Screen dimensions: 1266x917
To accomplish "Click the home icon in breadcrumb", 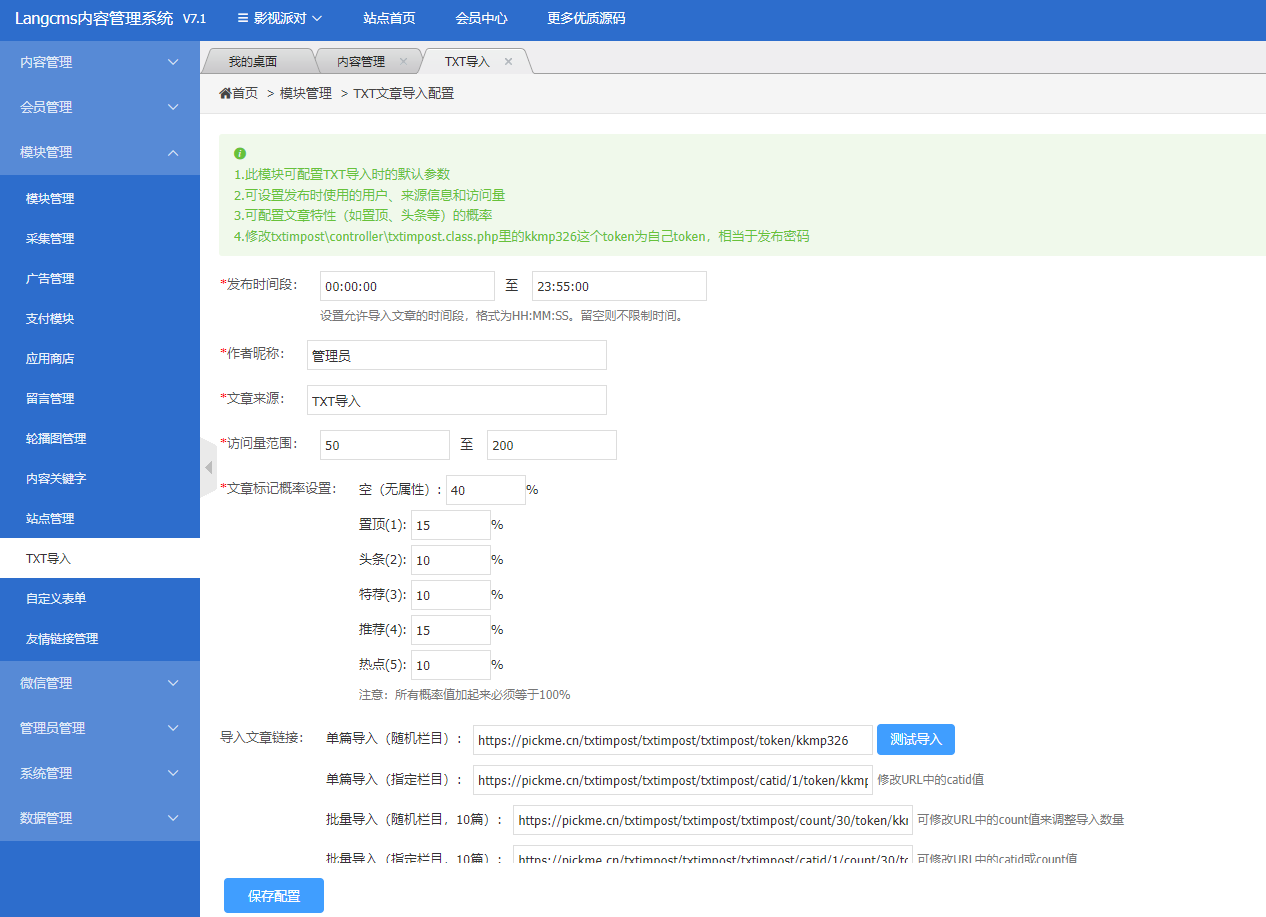I will click(225, 93).
